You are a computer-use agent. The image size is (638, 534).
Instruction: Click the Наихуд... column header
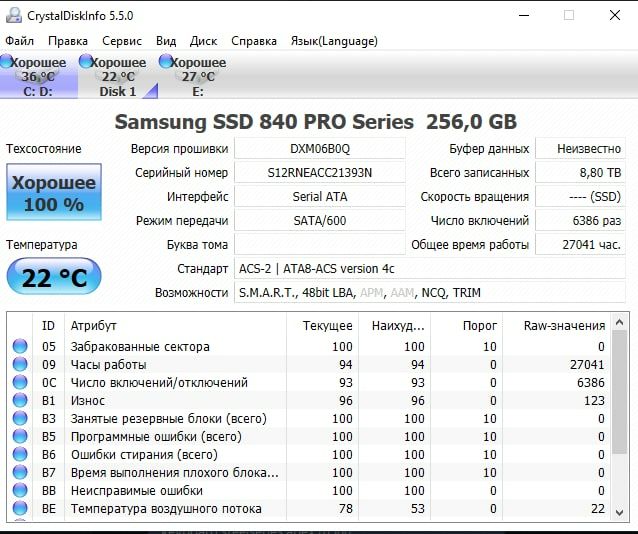point(394,326)
